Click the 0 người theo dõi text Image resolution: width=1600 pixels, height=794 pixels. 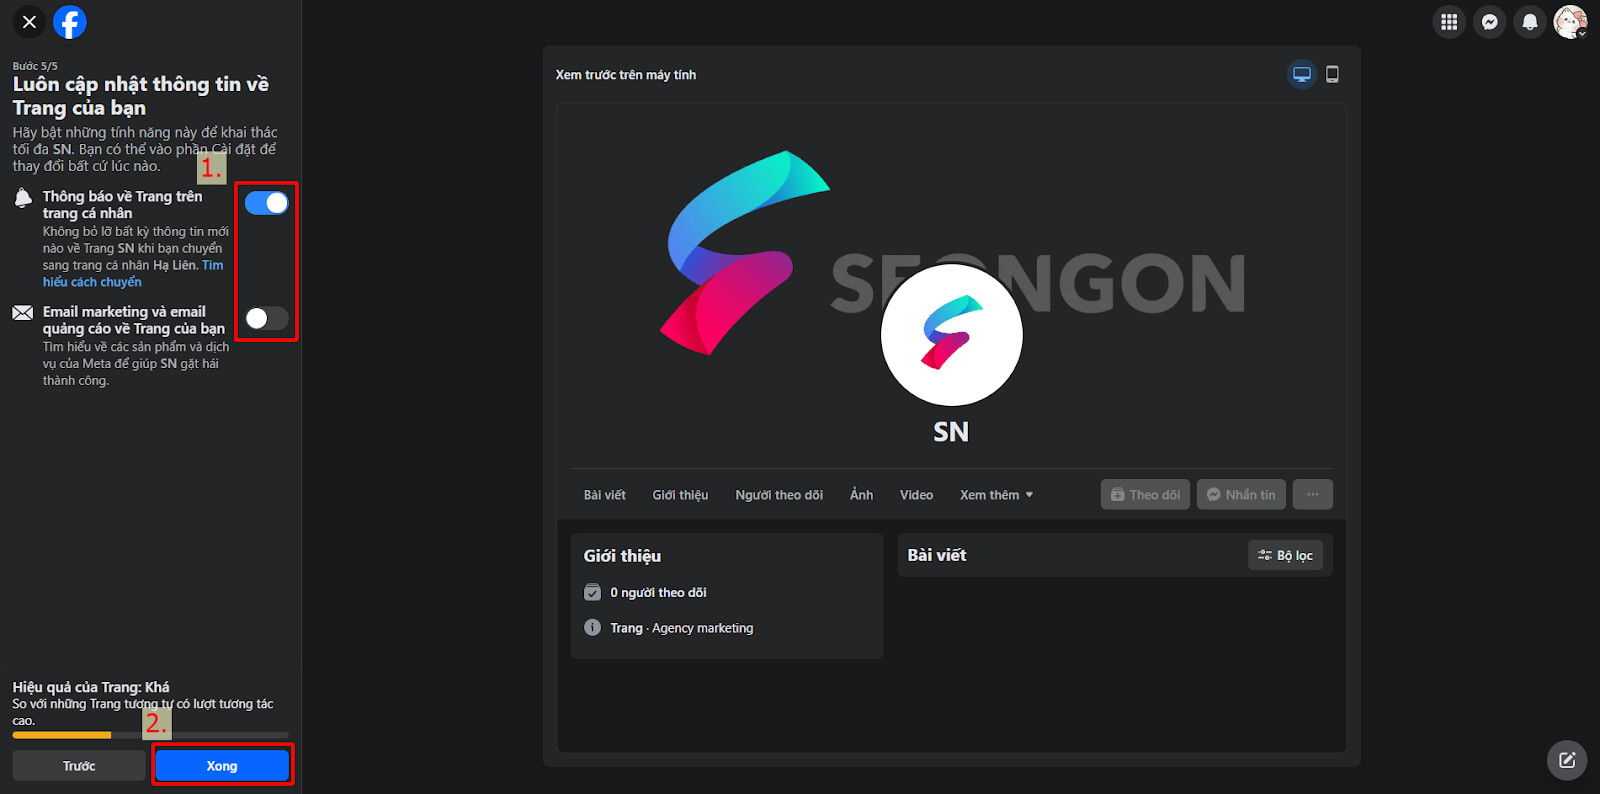(x=658, y=593)
